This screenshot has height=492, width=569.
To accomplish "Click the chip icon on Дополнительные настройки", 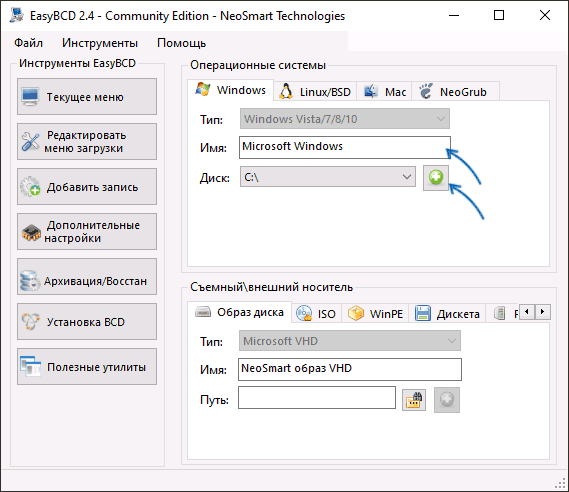I will pyautogui.click(x=31, y=232).
